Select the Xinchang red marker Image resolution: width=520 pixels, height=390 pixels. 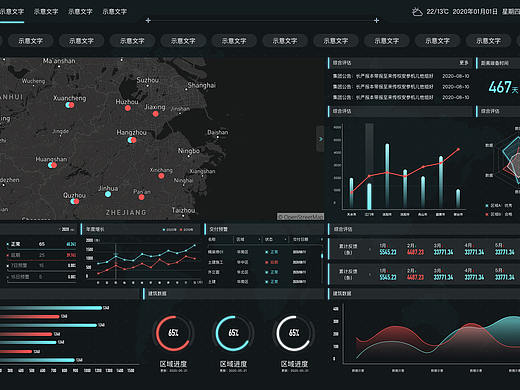coord(161,176)
